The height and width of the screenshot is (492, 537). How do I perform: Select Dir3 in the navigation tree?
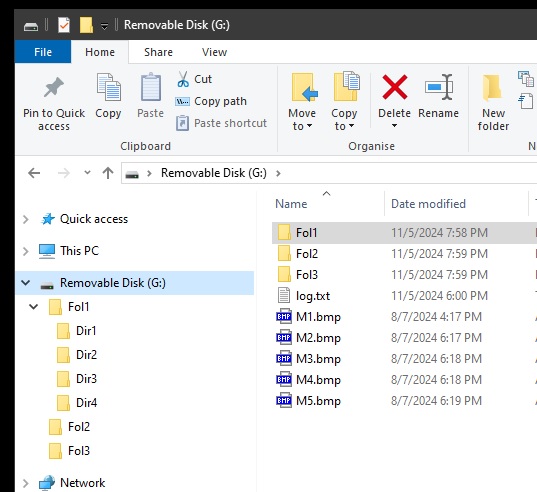tap(86, 379)
